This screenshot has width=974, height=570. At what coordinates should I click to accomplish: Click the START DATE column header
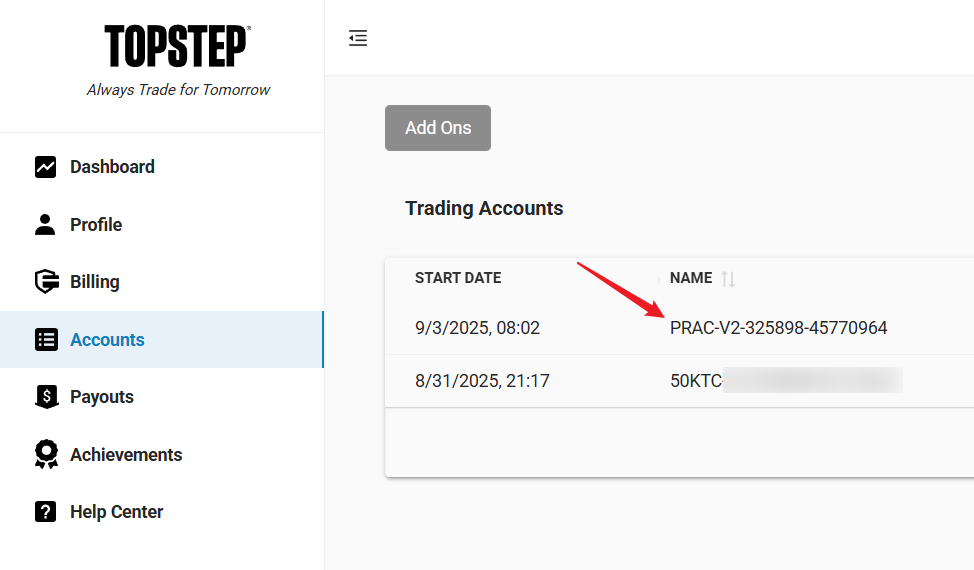click(458, 278)
